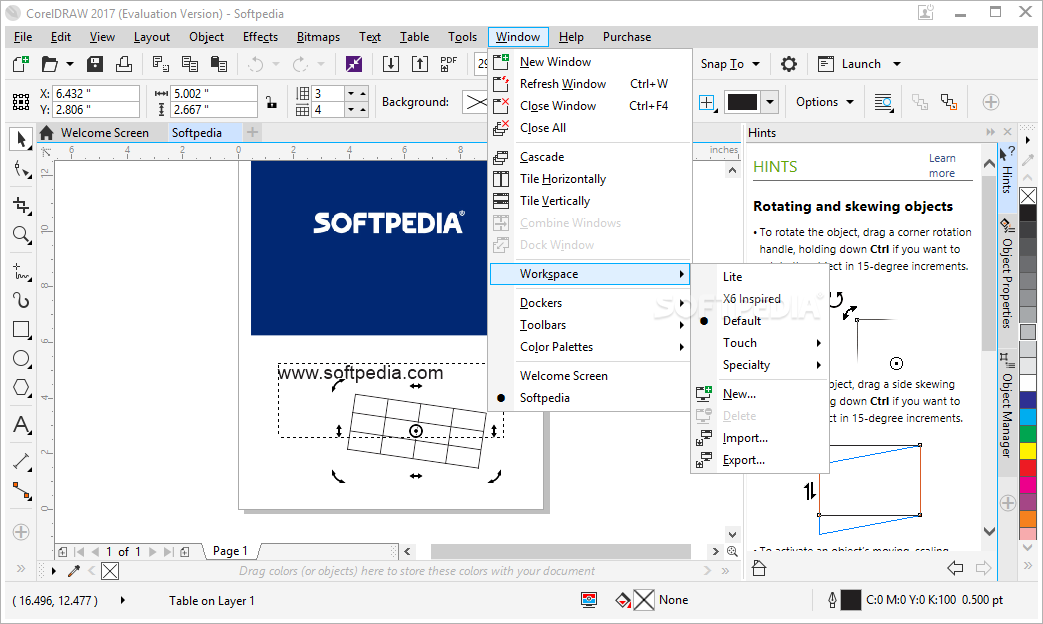Click the X position input field
The width and height of the screenshot is (1043, 624).
point(96,94)
